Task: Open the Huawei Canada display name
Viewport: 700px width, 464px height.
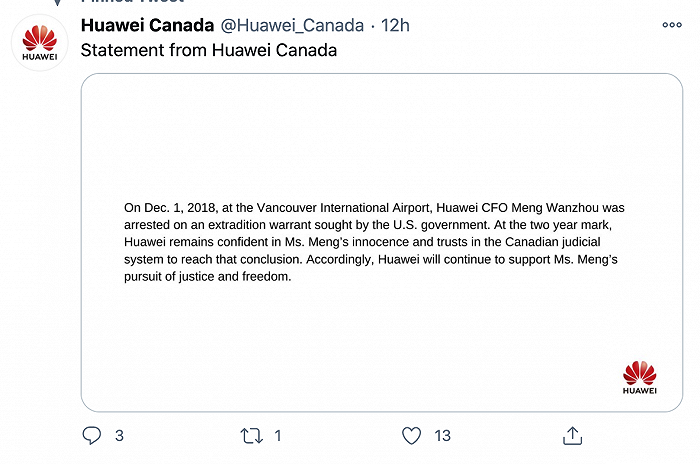Action: coord(146,25)
